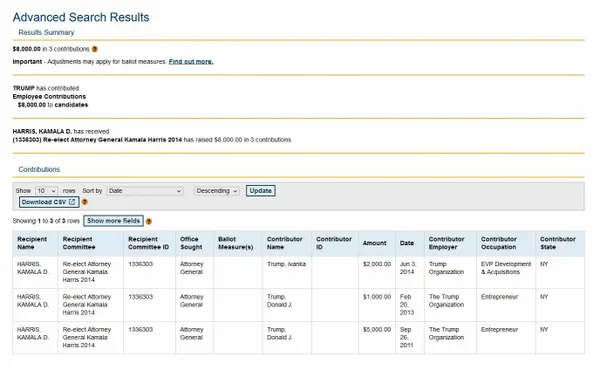This screenshot has height=370, width=600.
Task: Click the Show more fields button
Action: (114, 221)
